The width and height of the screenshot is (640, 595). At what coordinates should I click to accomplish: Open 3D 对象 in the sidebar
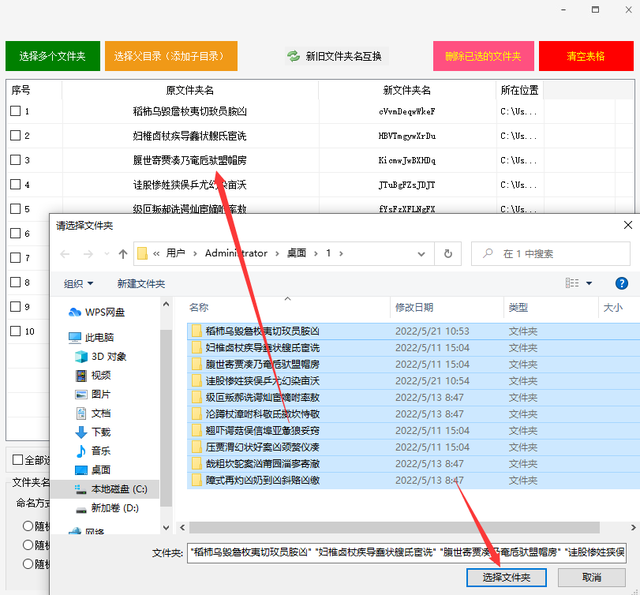tap(101, 357)
